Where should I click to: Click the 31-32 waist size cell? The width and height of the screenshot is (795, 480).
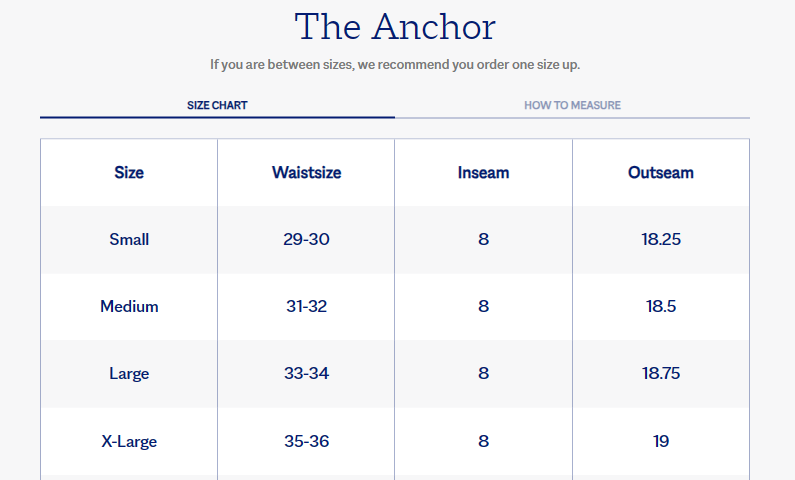(306, 306)
